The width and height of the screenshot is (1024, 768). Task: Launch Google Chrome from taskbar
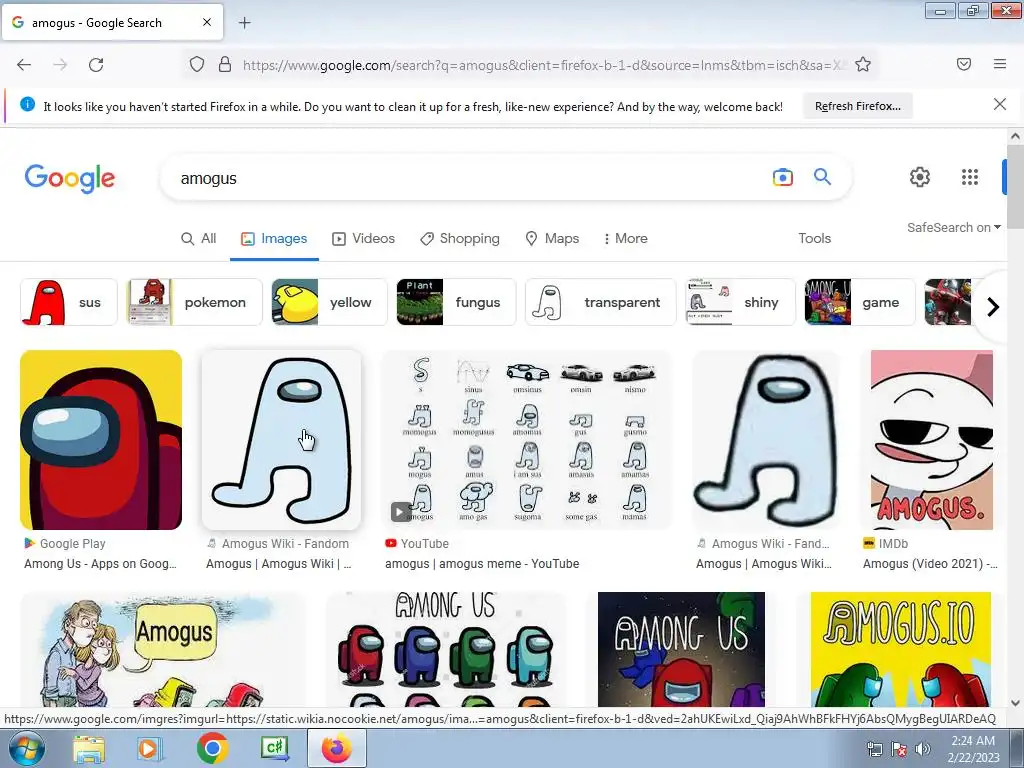tap(212, 748)
